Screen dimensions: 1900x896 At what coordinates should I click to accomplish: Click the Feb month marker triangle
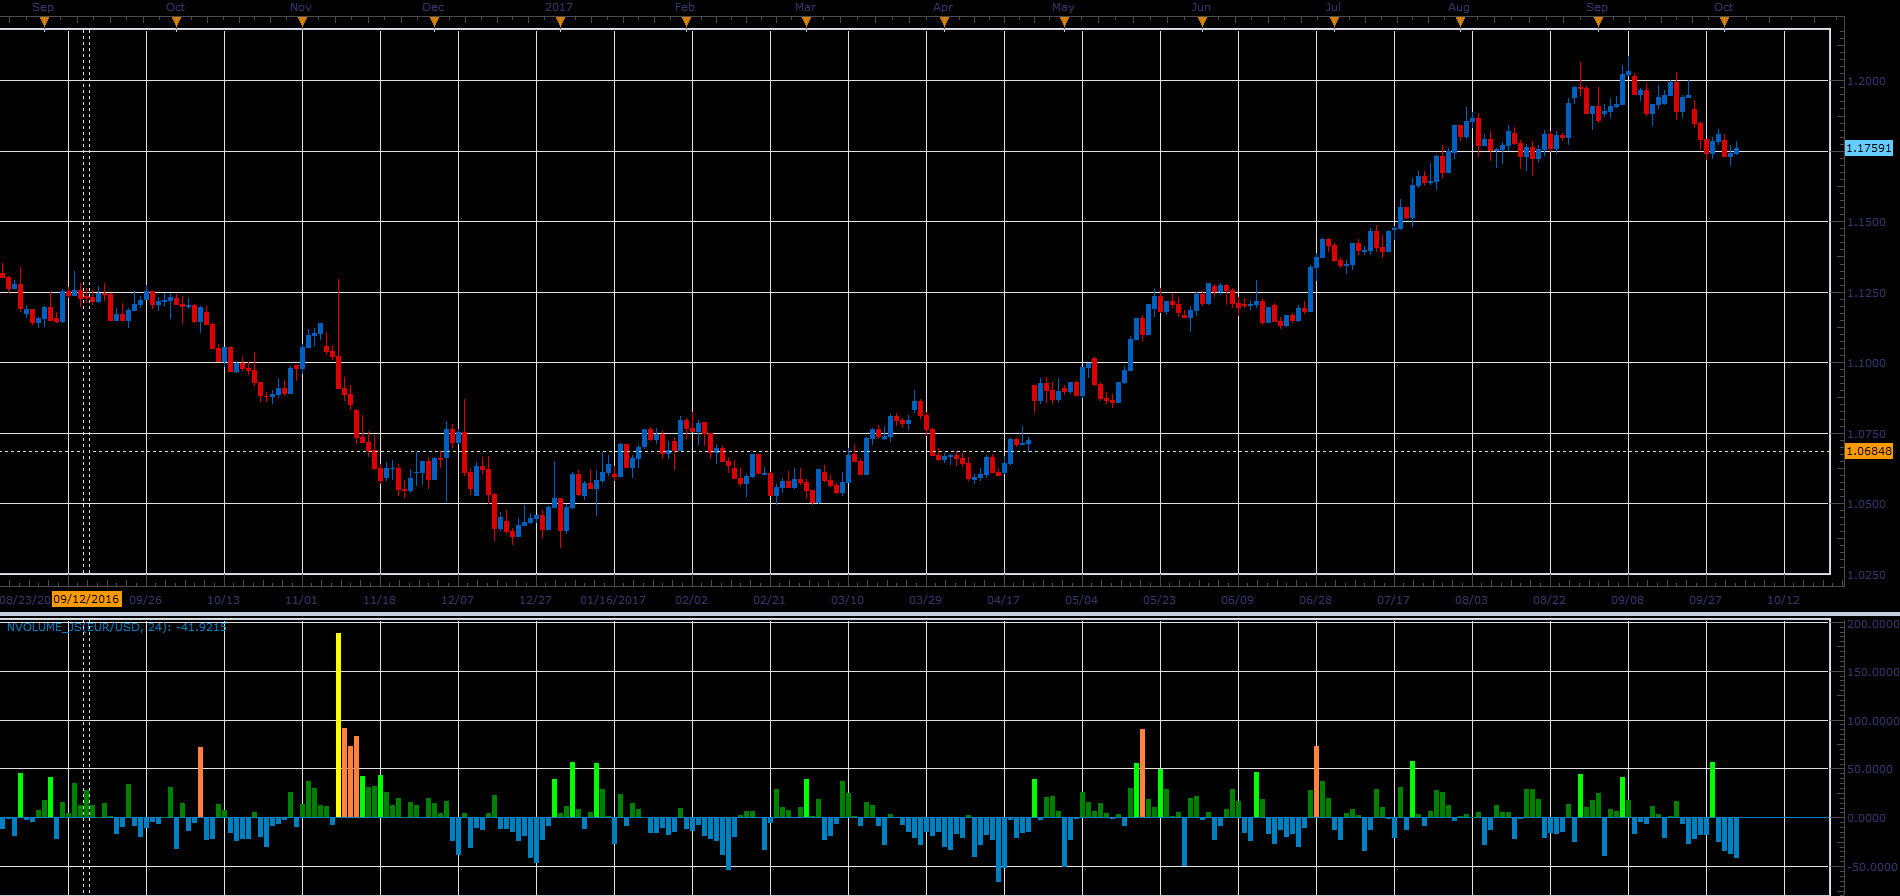click(x=686, y=23)
